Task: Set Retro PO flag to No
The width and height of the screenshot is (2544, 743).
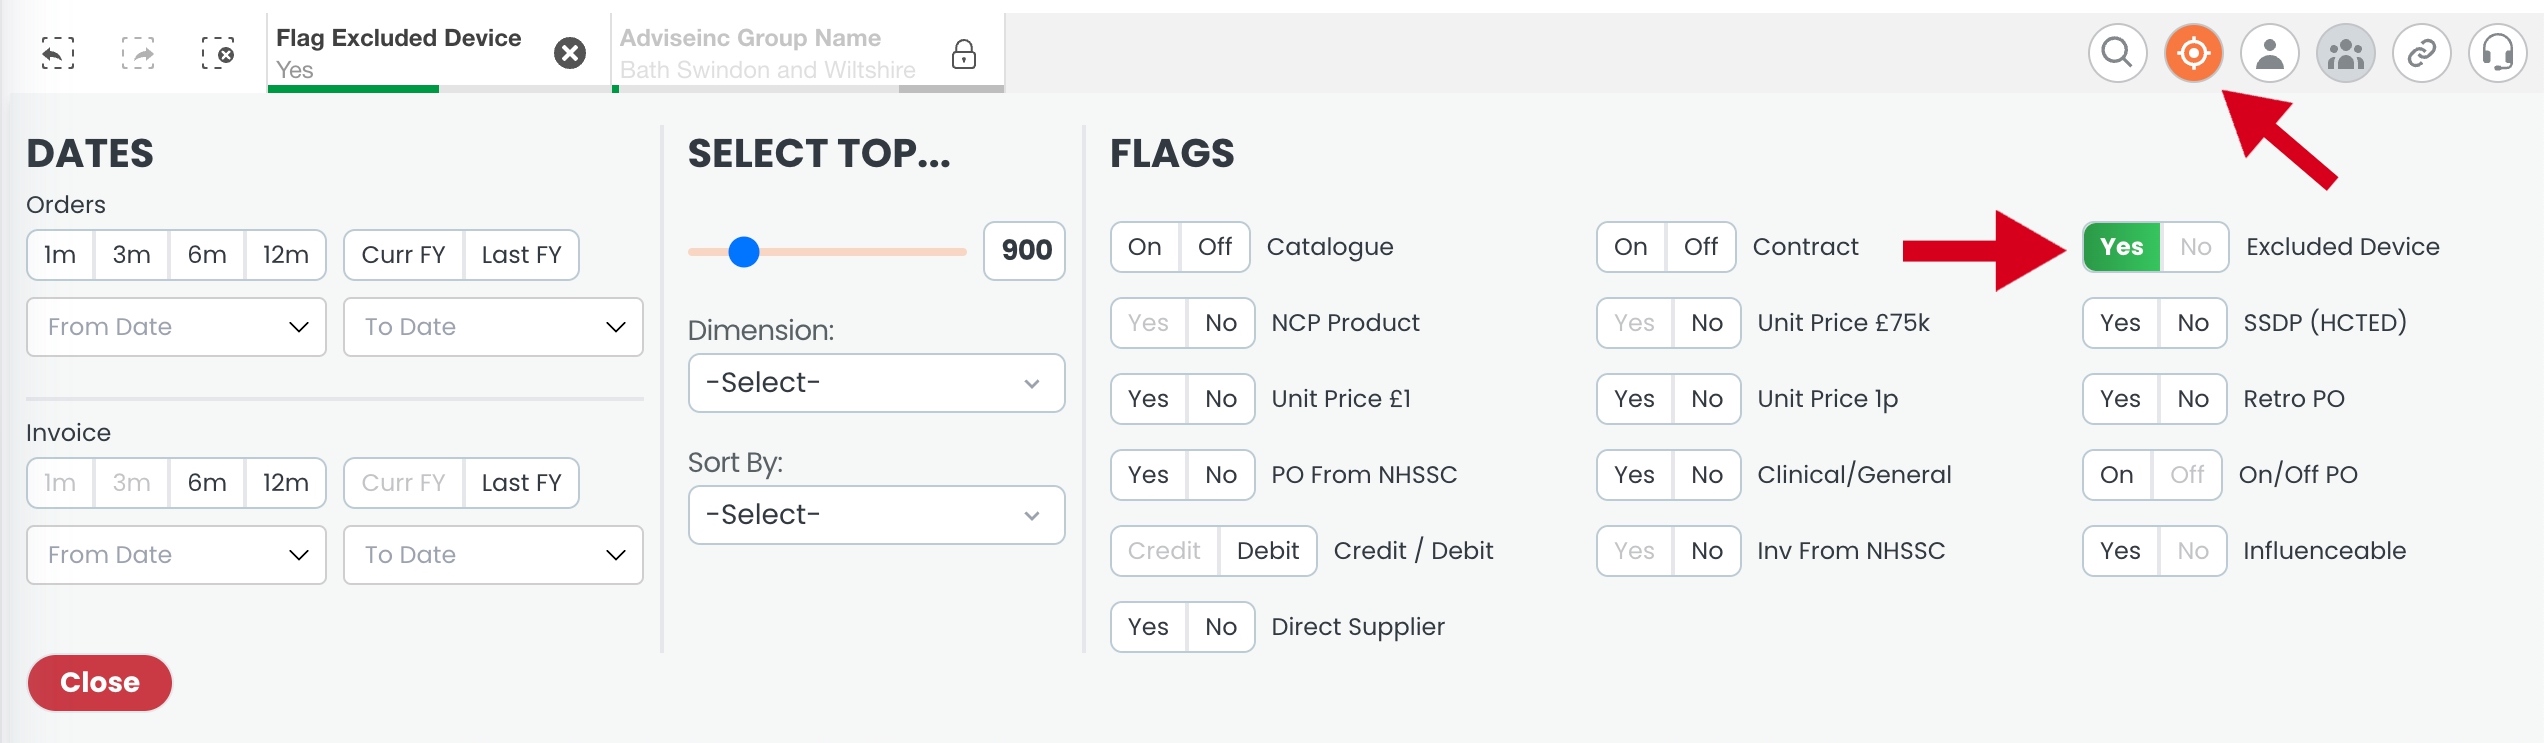Action: point(2192,399)
